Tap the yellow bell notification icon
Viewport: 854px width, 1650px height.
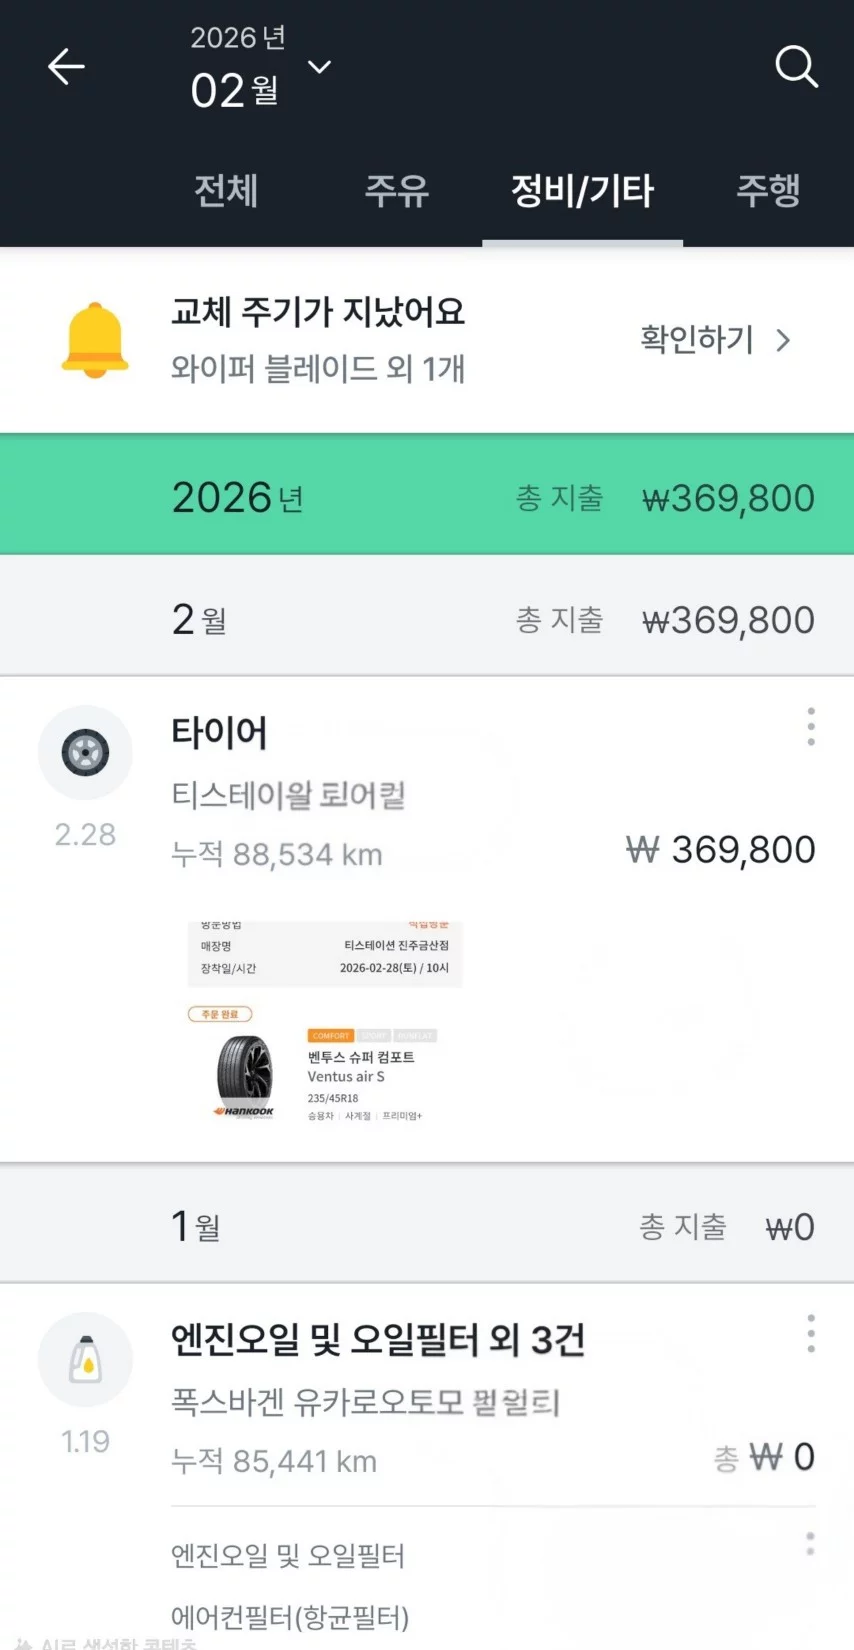pyautogui.click(x=95, y=340)
